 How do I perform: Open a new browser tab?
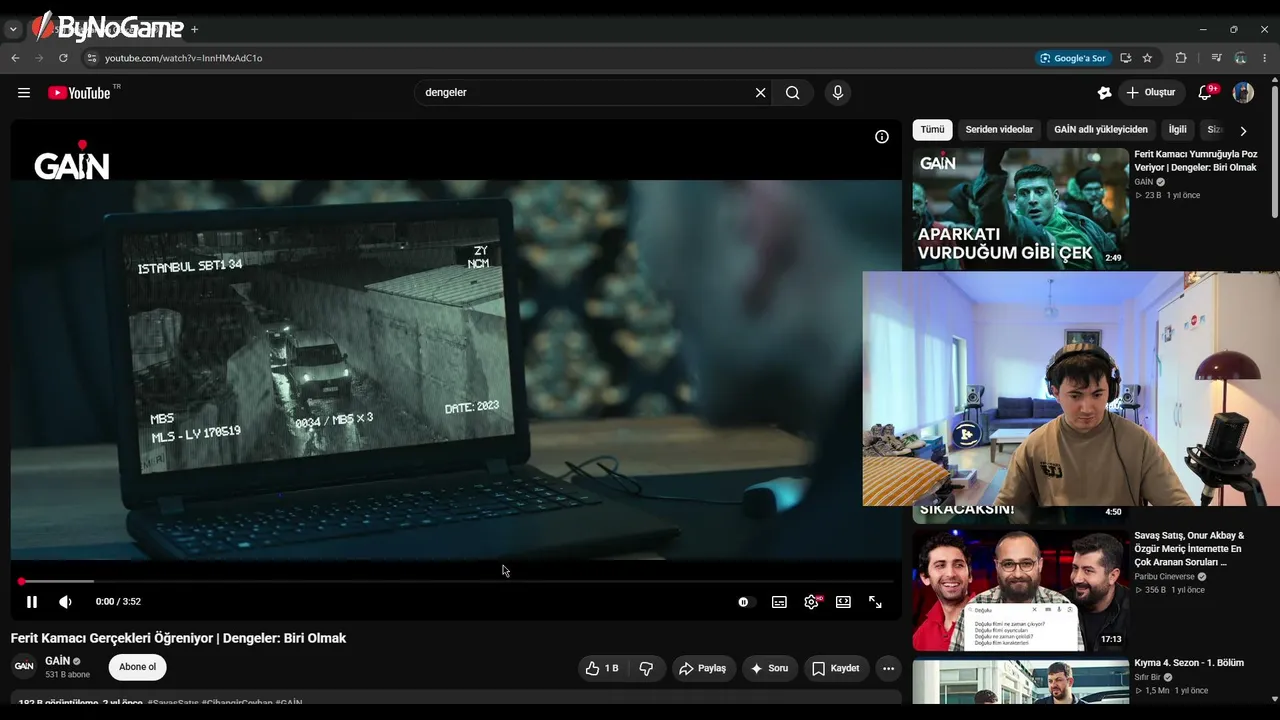pyautogui.click(x=194, y=29)
